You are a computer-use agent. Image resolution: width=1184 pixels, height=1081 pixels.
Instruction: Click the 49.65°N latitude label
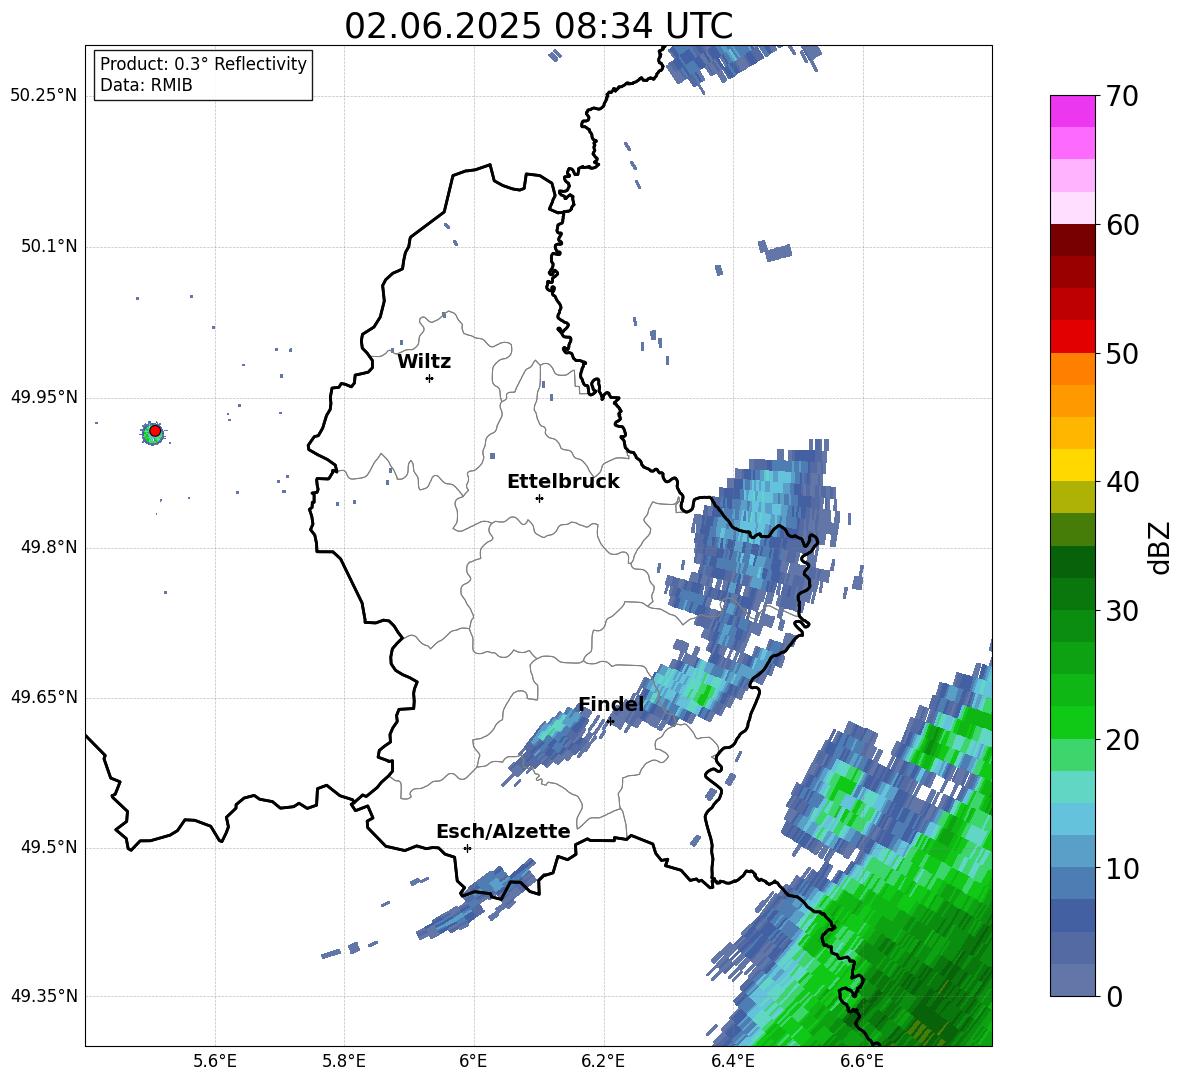pyautogui.click(x=44, y=697)
